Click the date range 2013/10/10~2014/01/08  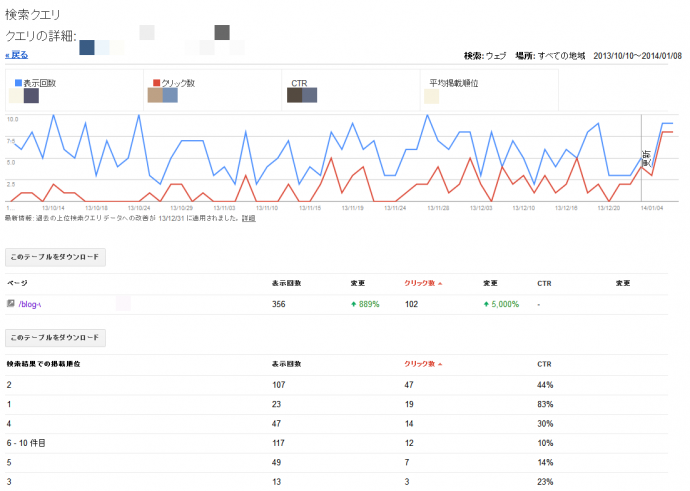click(637, 56)
